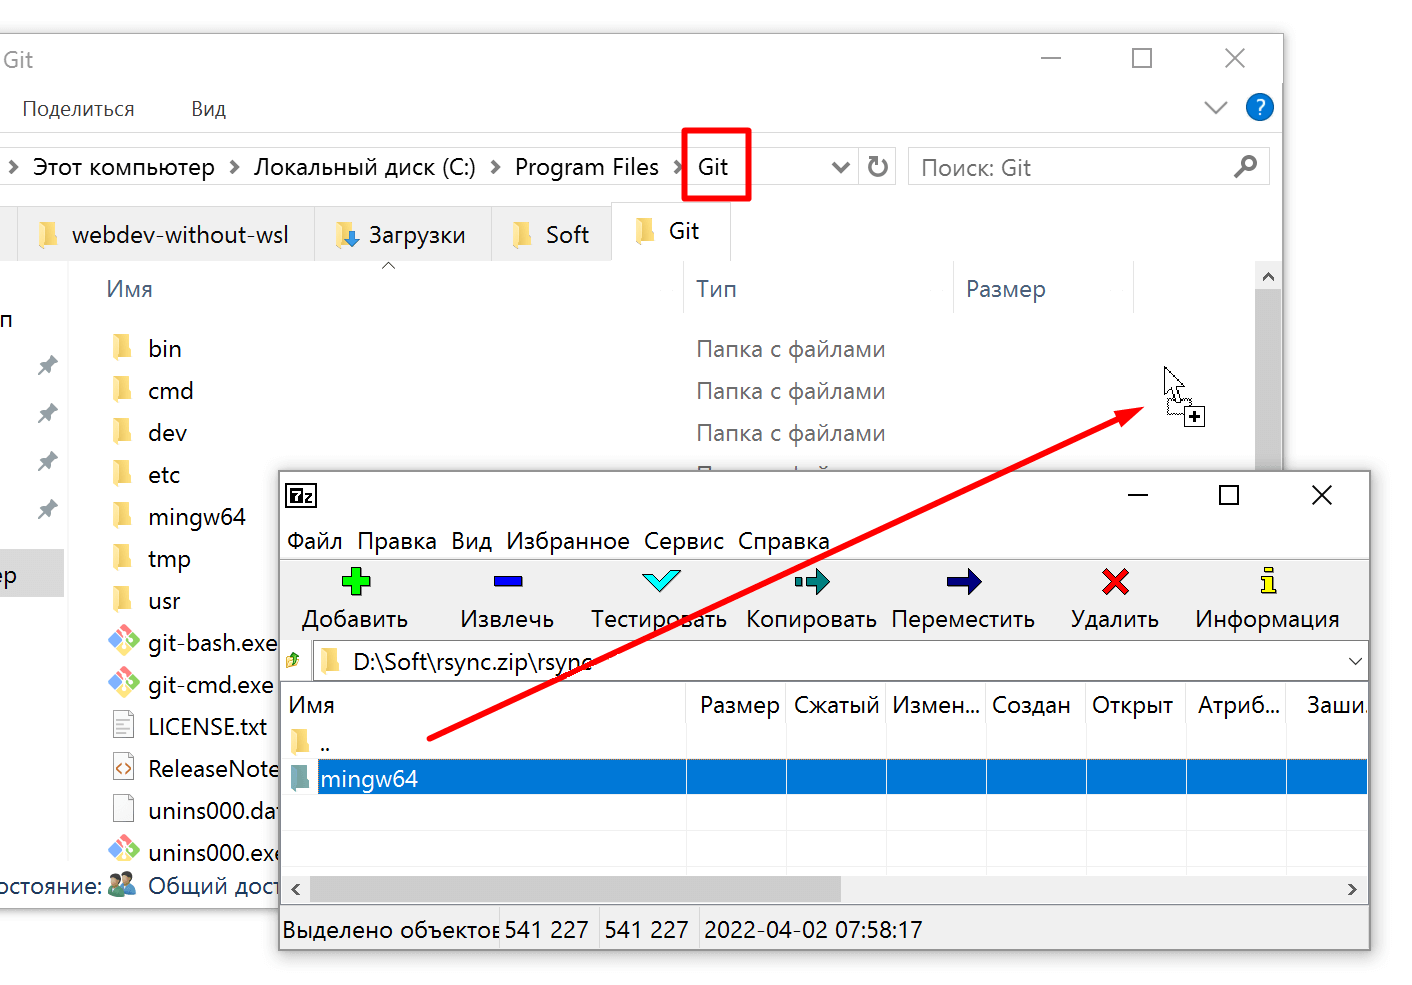The width and height of the screenshot is (1412, 985).
Task: Open the Вид menu in 7-Zip
Action: 471,541
